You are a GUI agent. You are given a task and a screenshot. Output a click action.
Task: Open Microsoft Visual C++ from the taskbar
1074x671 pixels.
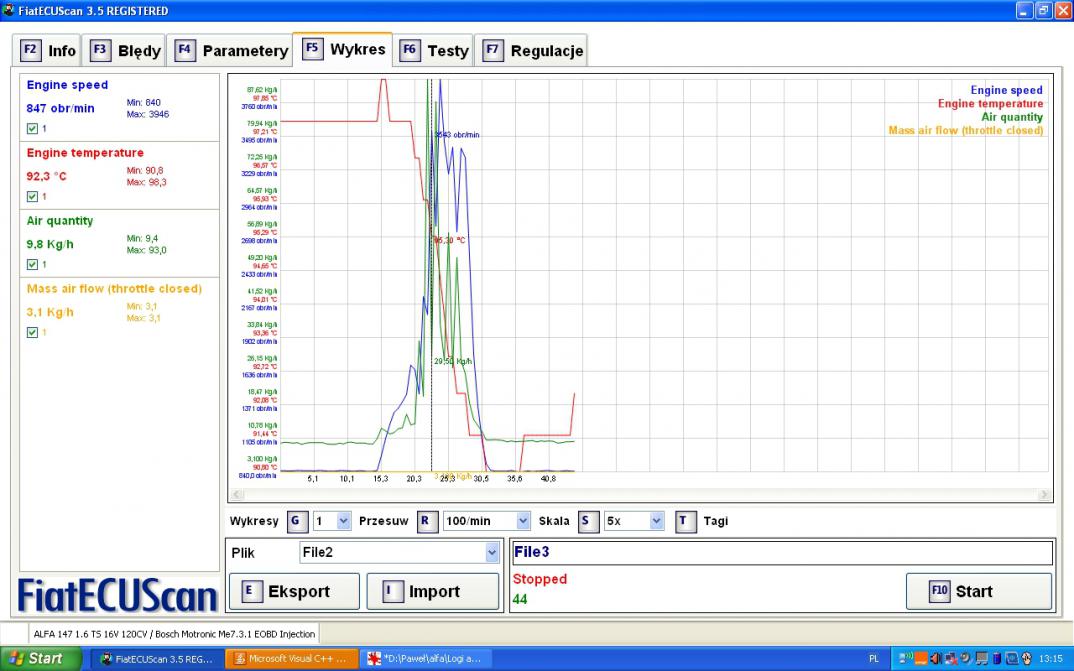click(x=289, y=658)
